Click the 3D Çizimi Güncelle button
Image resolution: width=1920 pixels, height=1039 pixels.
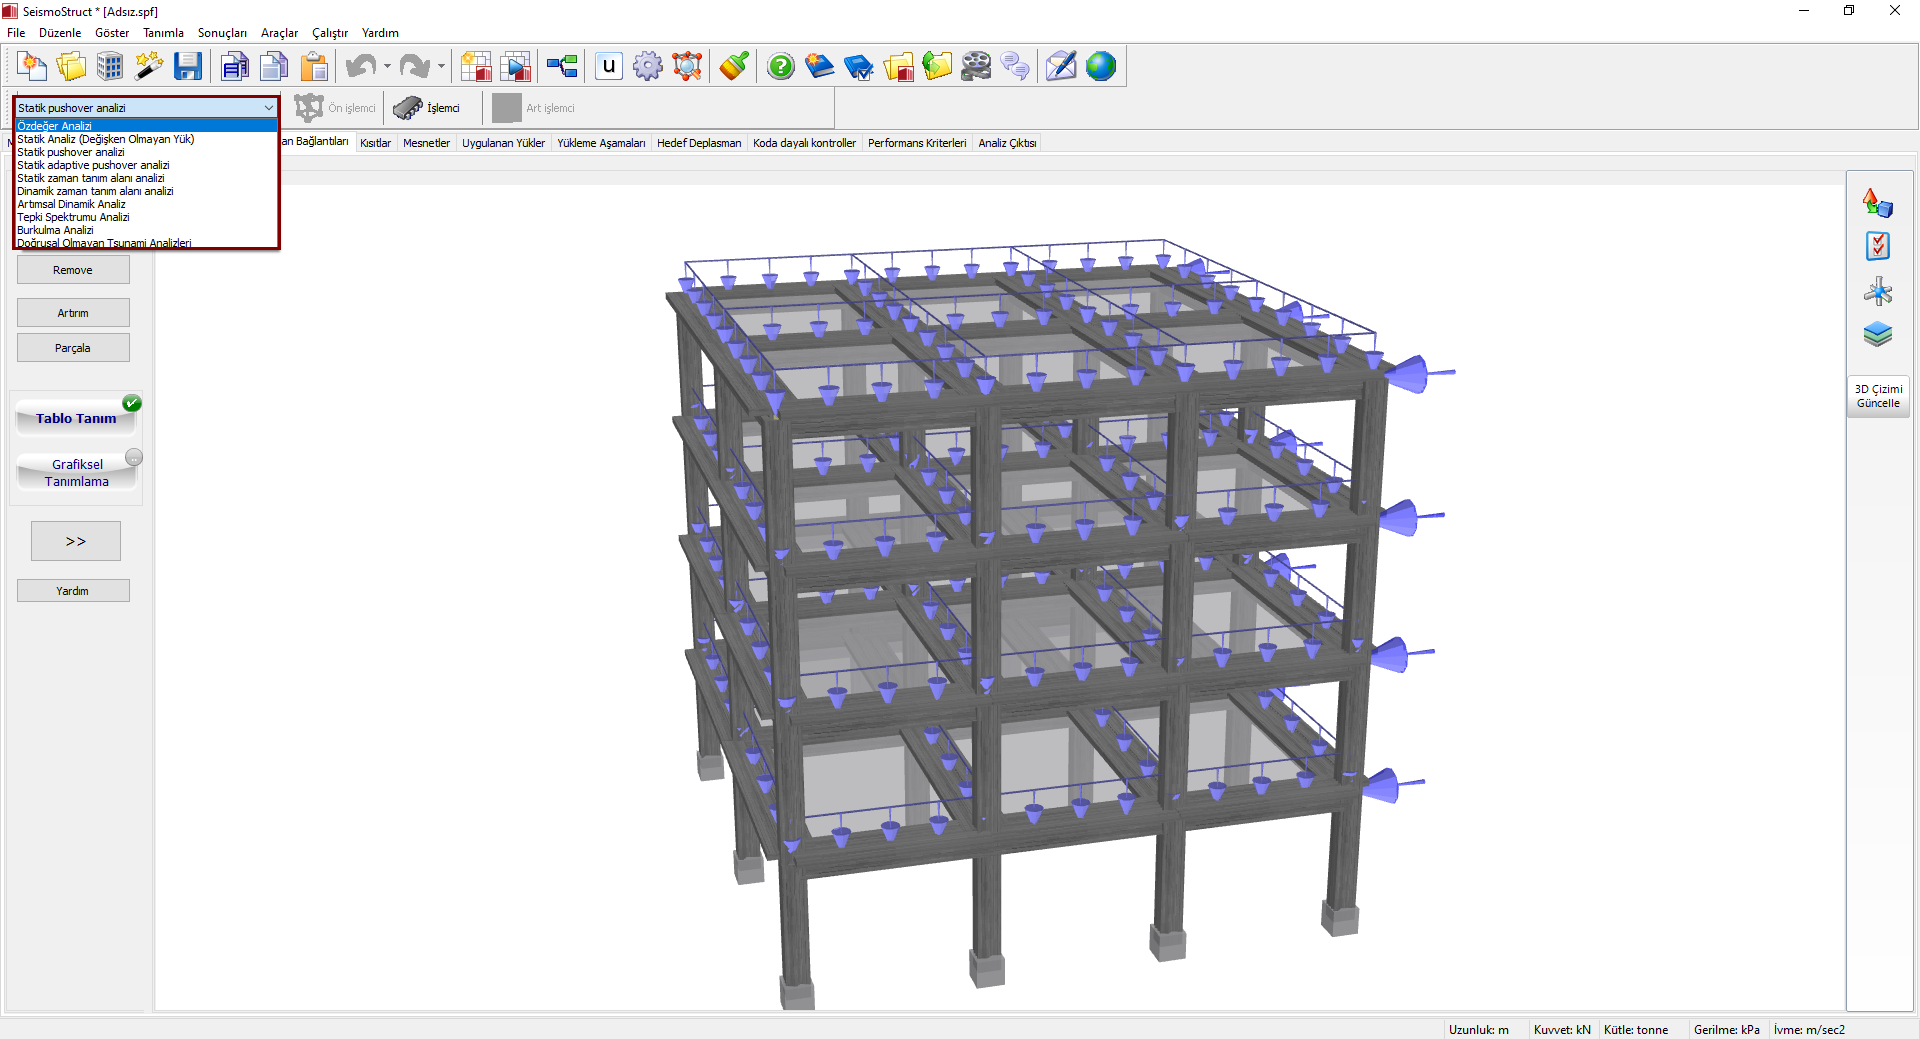point(1878,396)
